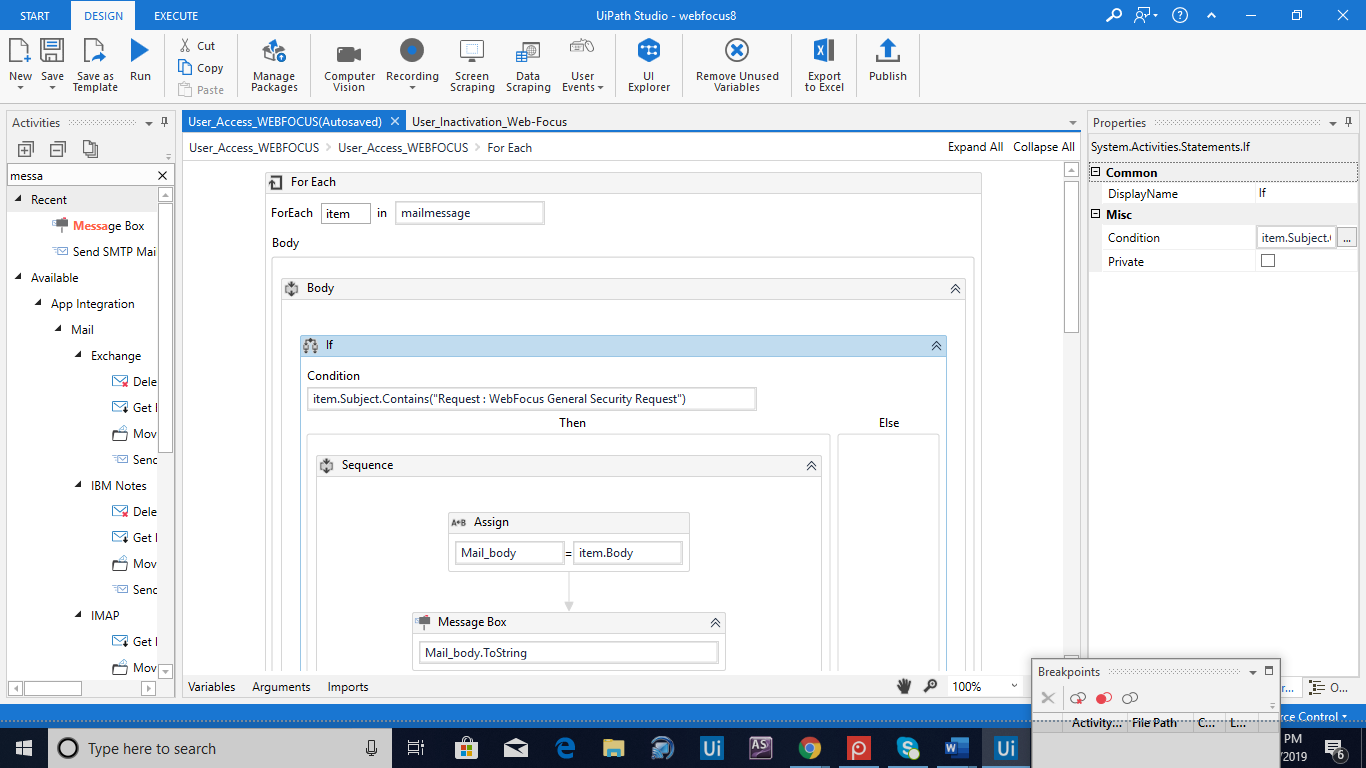Open the zoom level 100% dropdown
1366x768 pixels.
tap(1014, 686)
